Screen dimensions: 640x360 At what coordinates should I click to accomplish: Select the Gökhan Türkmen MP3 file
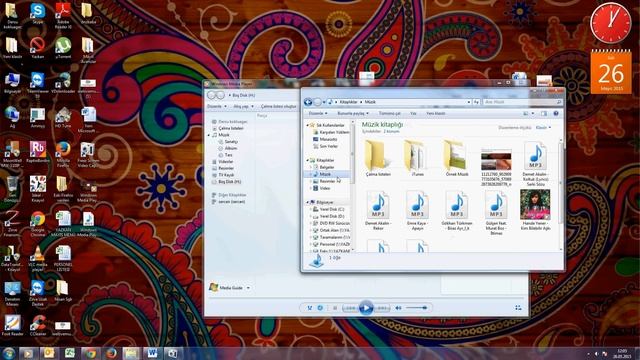(x=456, y=210)
